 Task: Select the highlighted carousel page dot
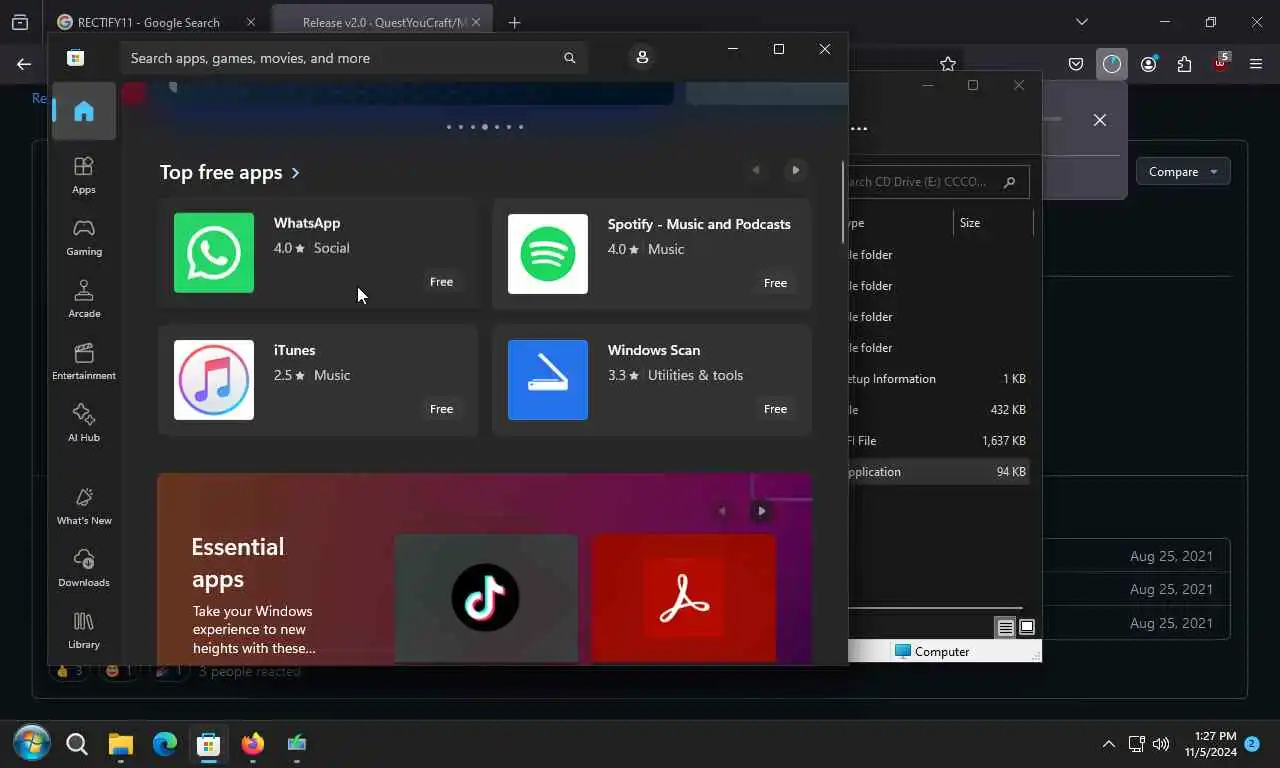pyautogui.click(x=485, y=127)
